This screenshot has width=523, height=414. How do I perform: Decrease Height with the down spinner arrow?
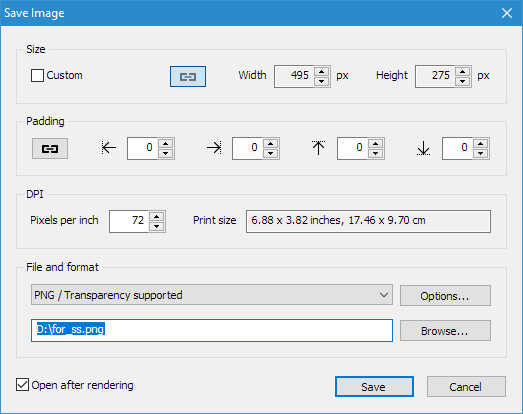tap(463, 81)
